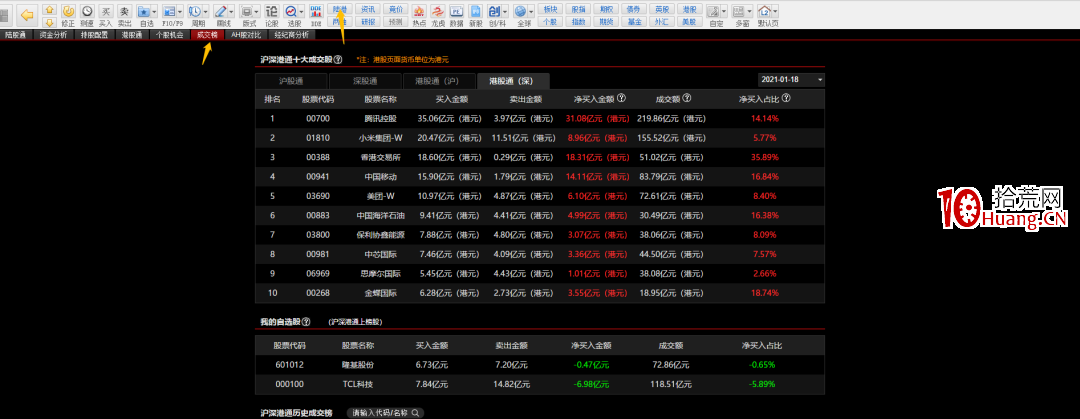Expand the 自选 watchlist dropdown arrow
Image resolution: width=1080 pixels, height=419 pixels.
163,12
